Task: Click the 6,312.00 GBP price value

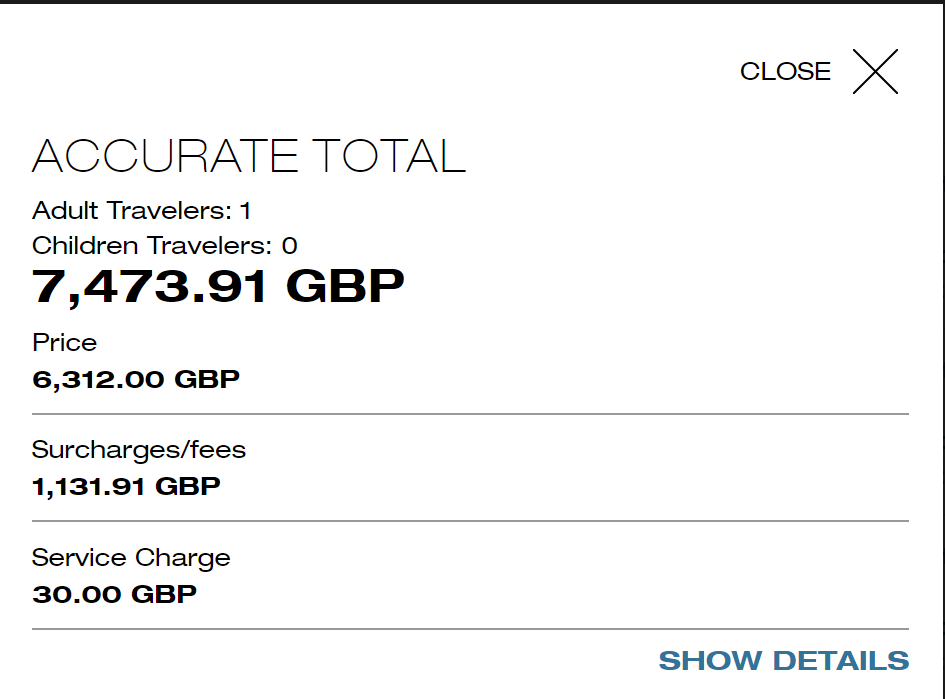Action: (136, 380)
